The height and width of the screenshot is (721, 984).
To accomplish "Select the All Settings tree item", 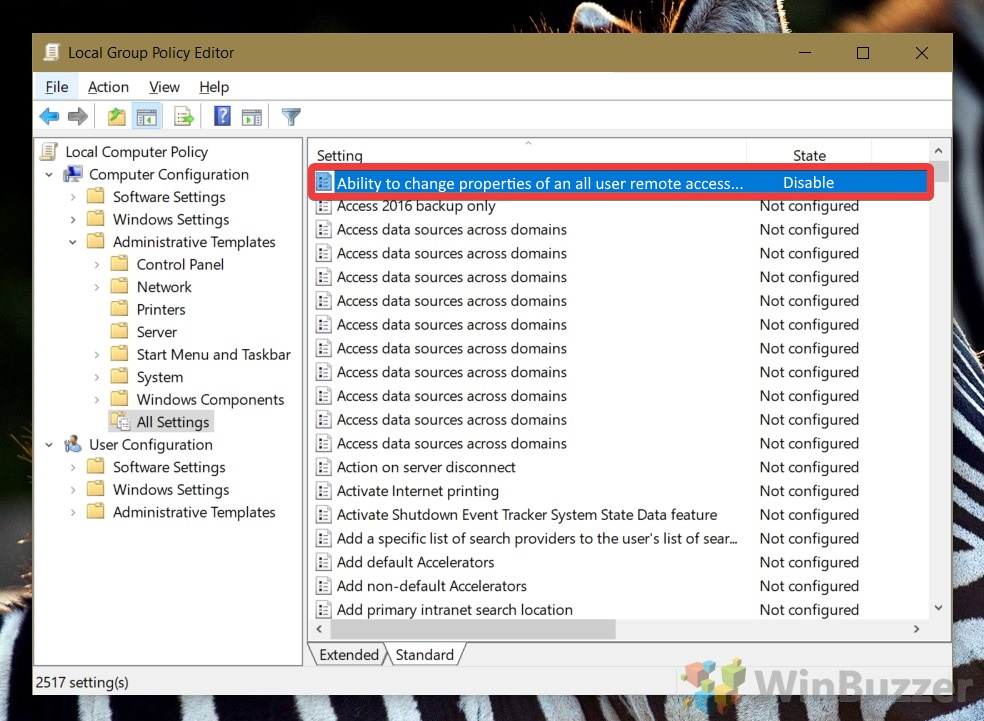I will (173, 422).
